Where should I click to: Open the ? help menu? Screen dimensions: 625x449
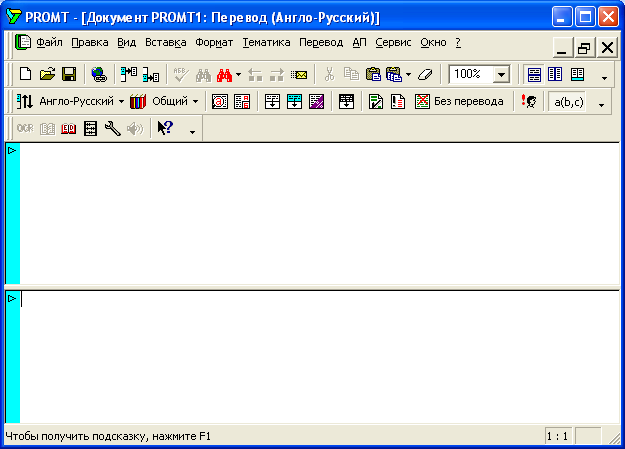click(x=458, y=42)
